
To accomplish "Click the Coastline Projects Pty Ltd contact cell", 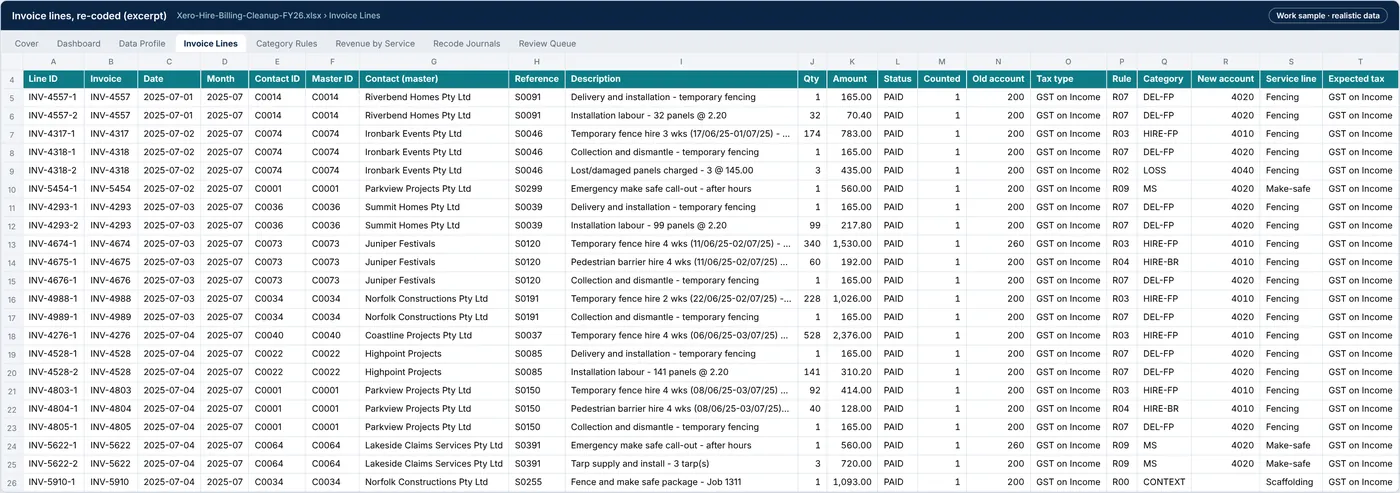I will [x=434, y=336].
